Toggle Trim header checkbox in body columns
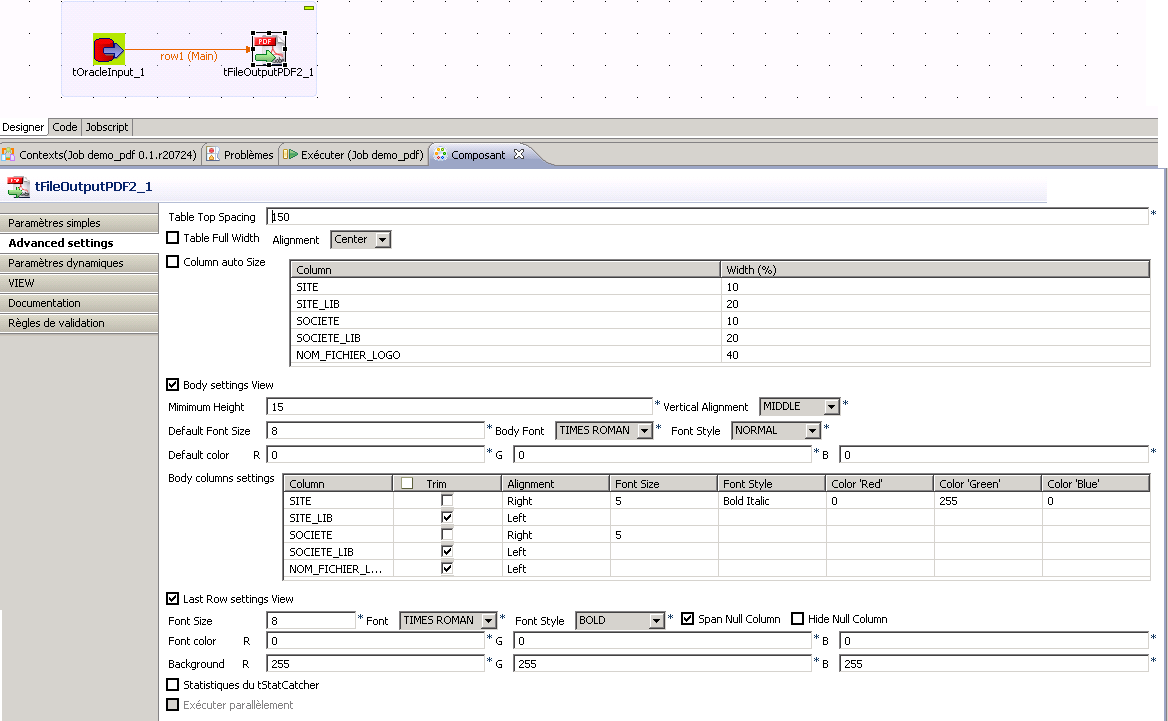Image resolution: width=1168 pixels, height=721 pixels. [407, 483]
